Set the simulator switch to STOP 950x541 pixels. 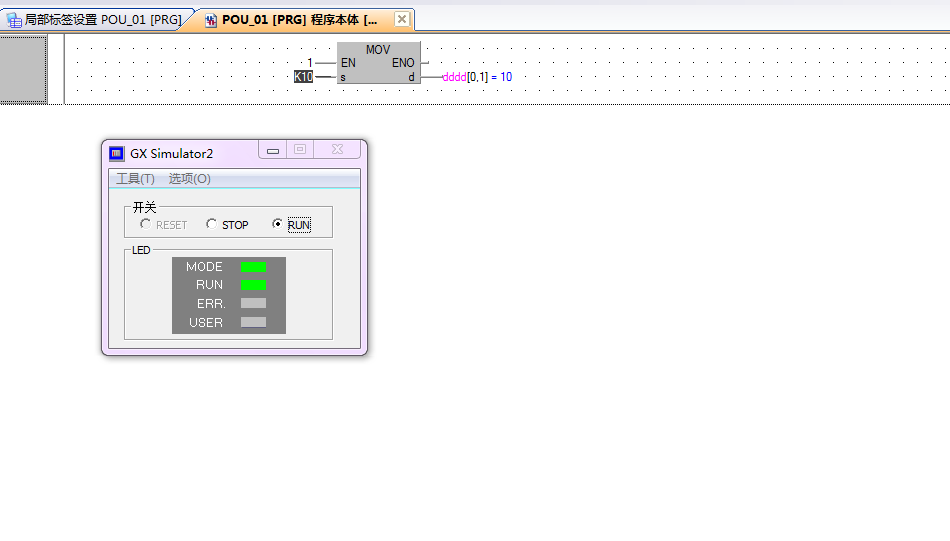[212, 224]
